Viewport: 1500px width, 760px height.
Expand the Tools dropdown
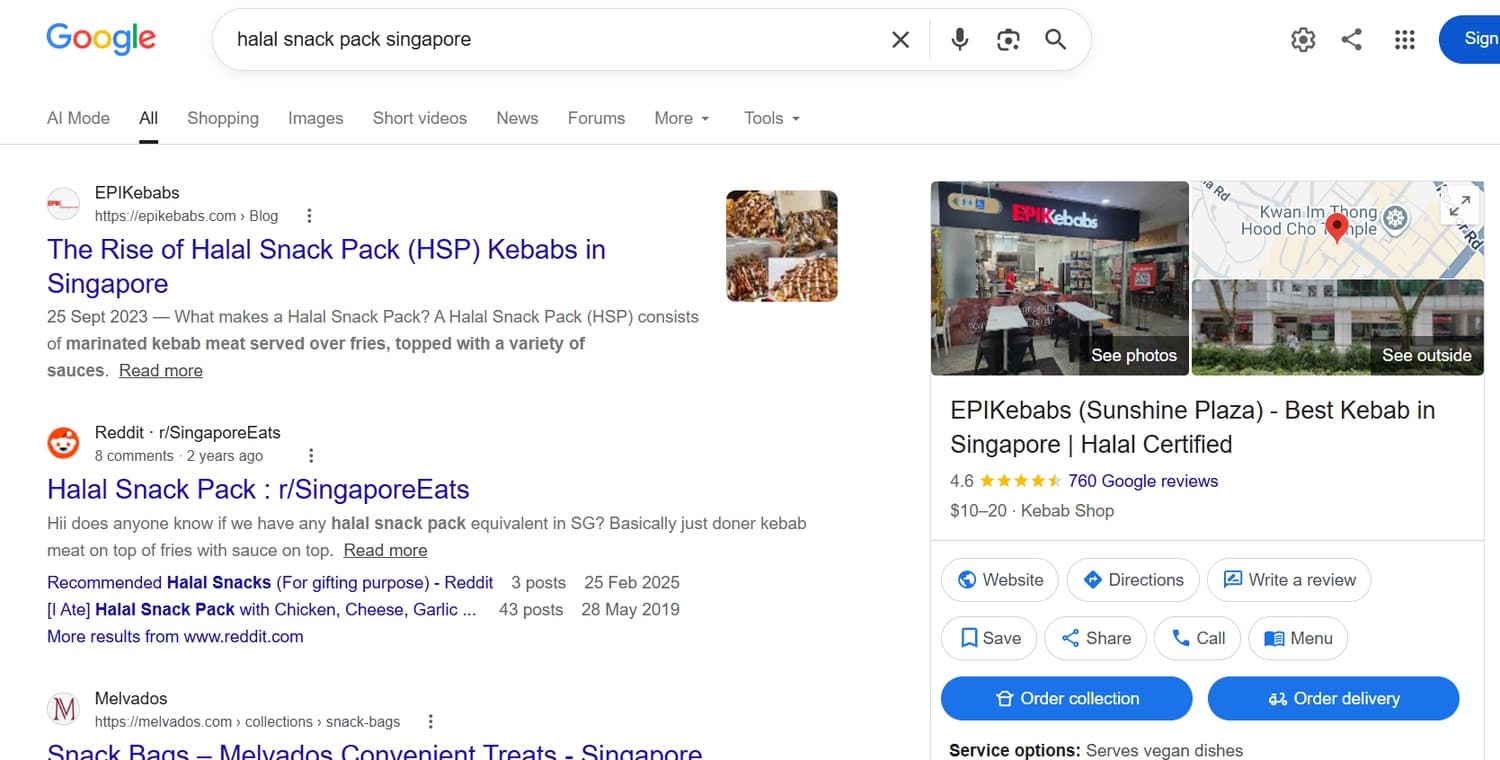pyautogui.click(x=772, y=118)
